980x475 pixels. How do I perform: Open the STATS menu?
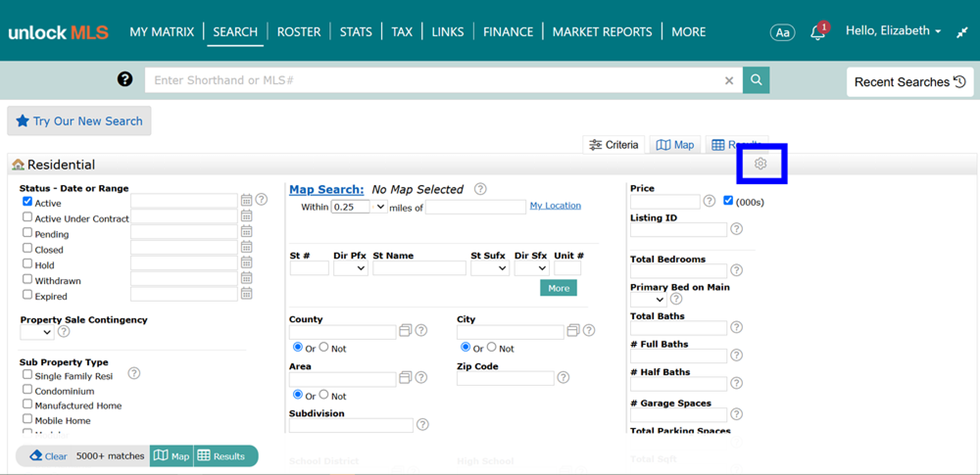tap(356, 32)
